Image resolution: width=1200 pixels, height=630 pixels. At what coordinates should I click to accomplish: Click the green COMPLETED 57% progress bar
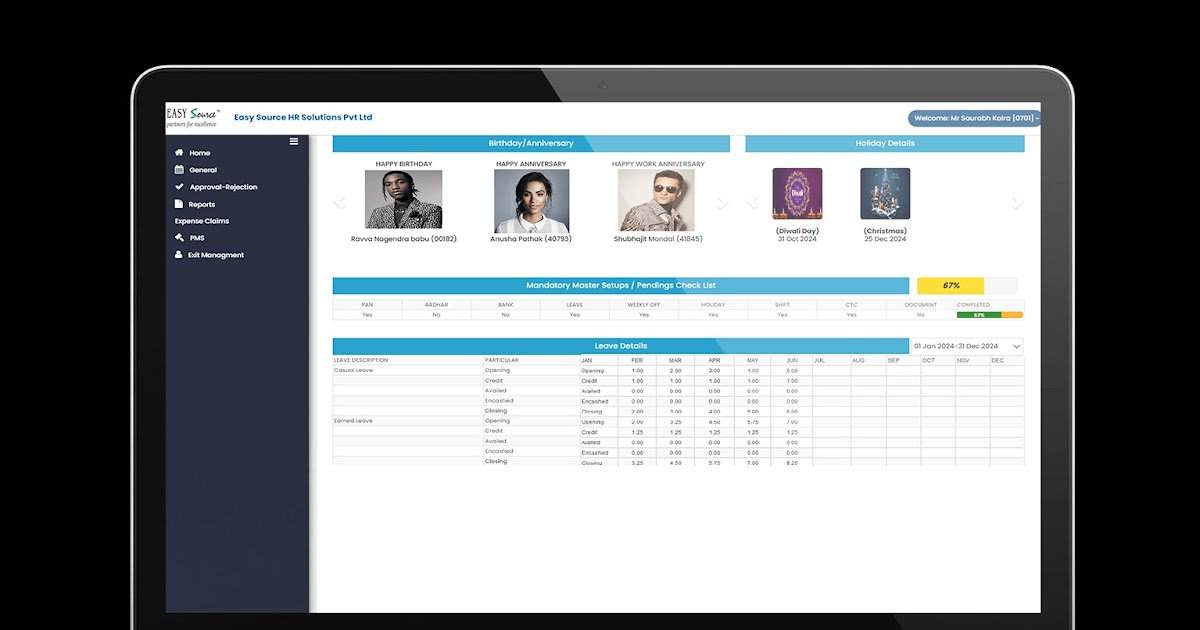click(x=979, y=315)
